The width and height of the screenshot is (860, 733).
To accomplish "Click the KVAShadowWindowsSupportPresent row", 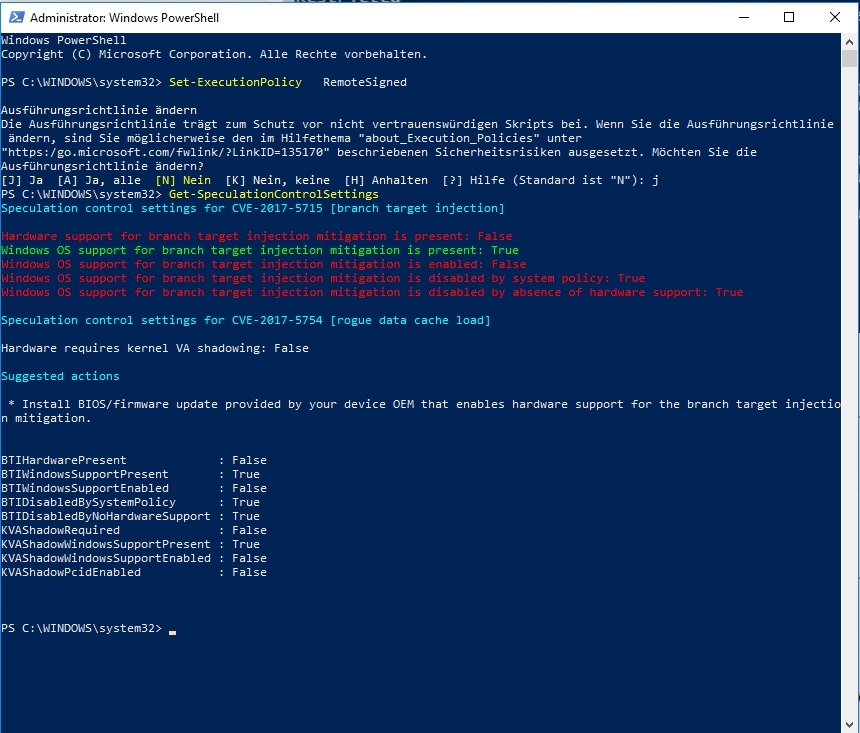I will [x=131, y=544].
